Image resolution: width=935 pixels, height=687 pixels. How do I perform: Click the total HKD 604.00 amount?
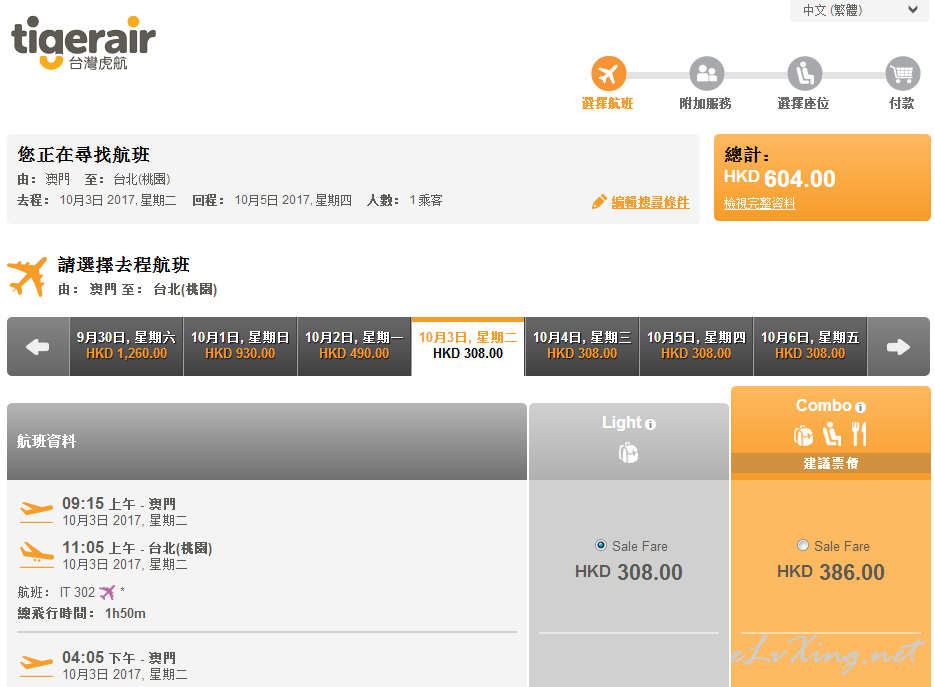coord(779,179)
